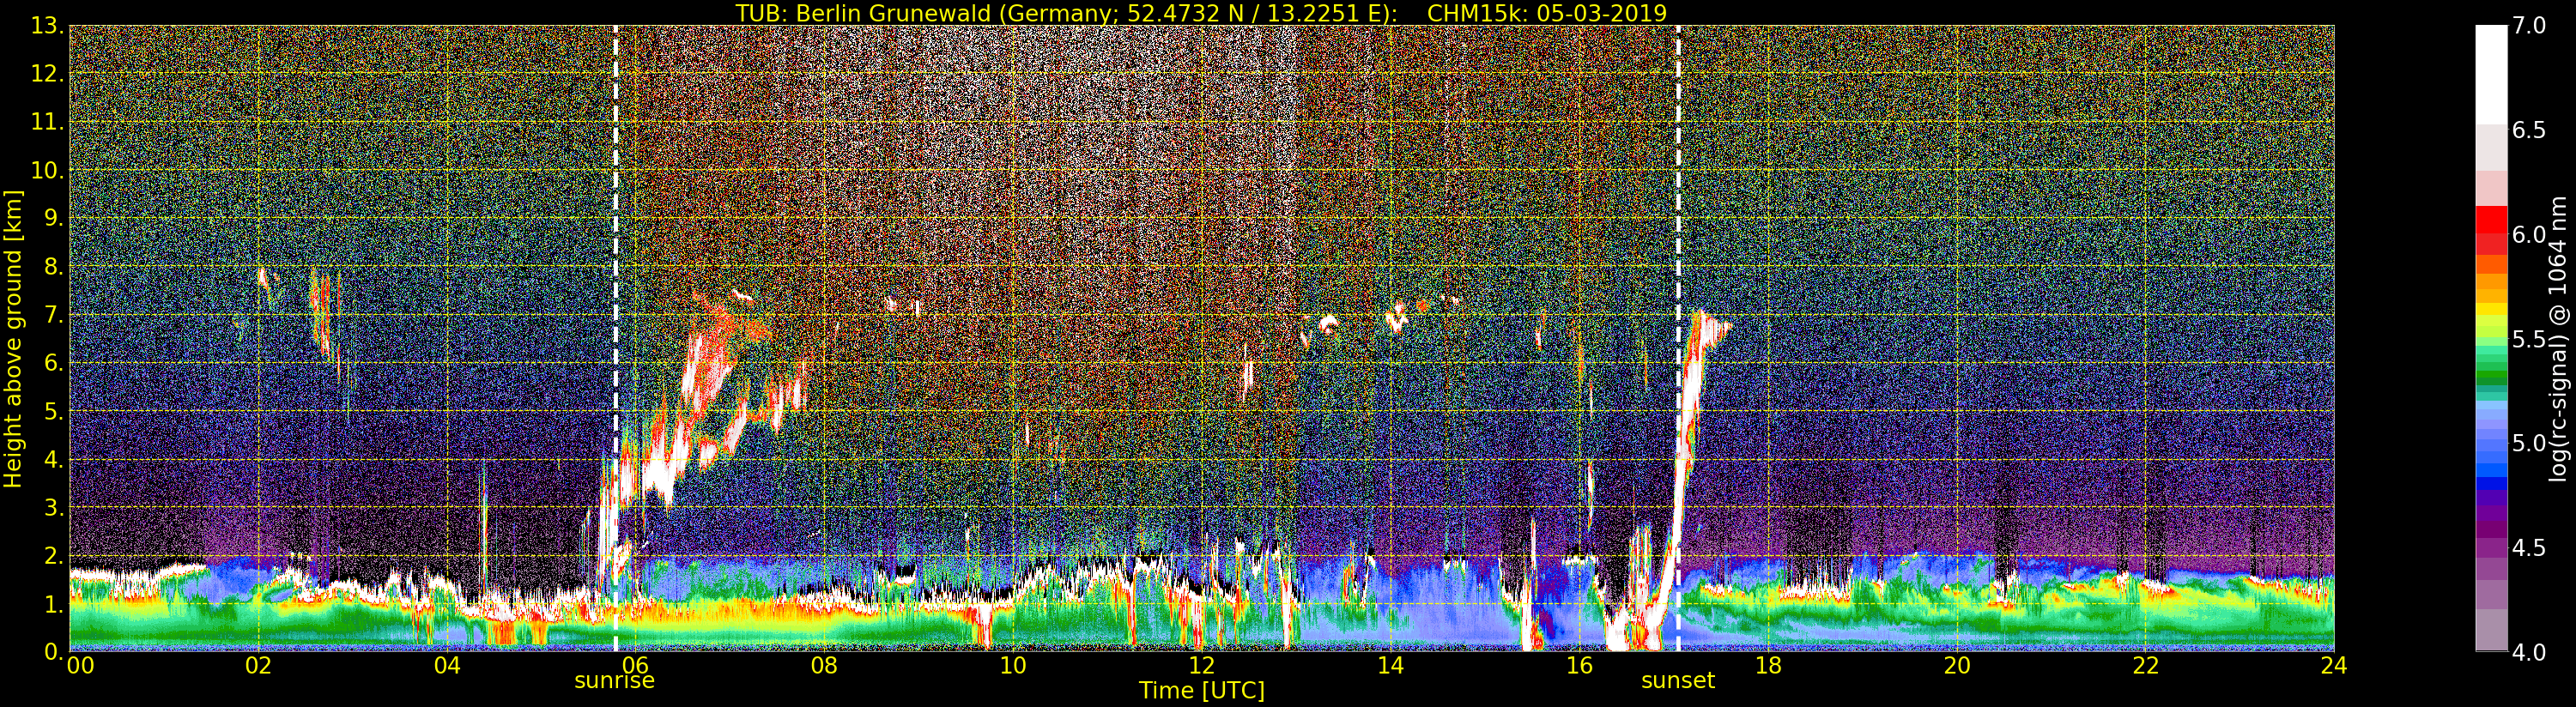Click the time axis tick '10'

pos(1013,666)
